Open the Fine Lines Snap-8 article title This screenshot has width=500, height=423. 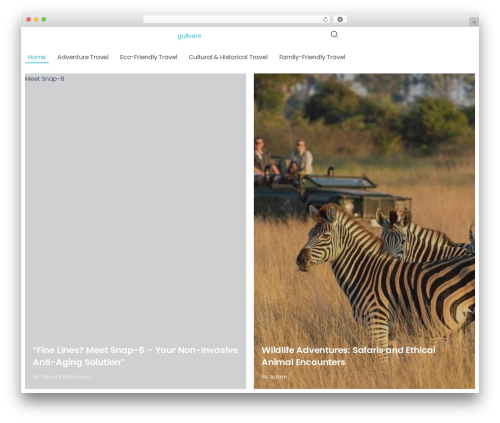(135, 356)
